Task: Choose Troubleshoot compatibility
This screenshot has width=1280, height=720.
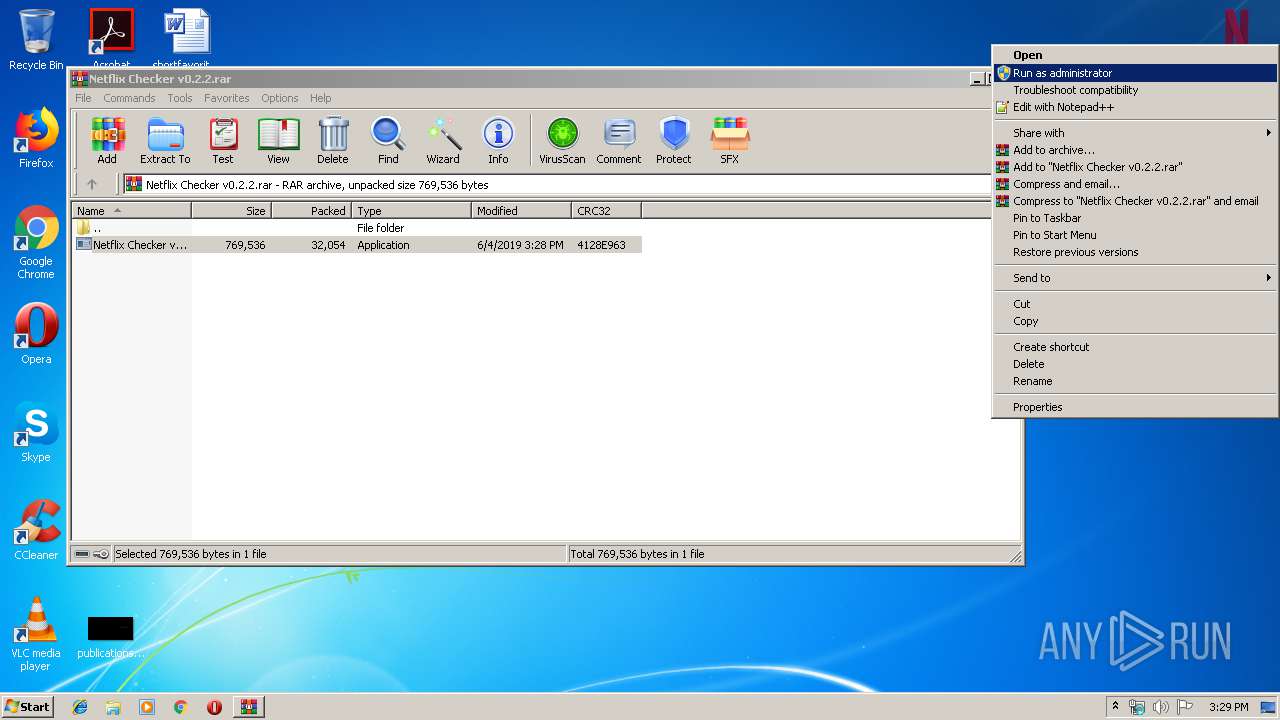Action: (1135, 90)
